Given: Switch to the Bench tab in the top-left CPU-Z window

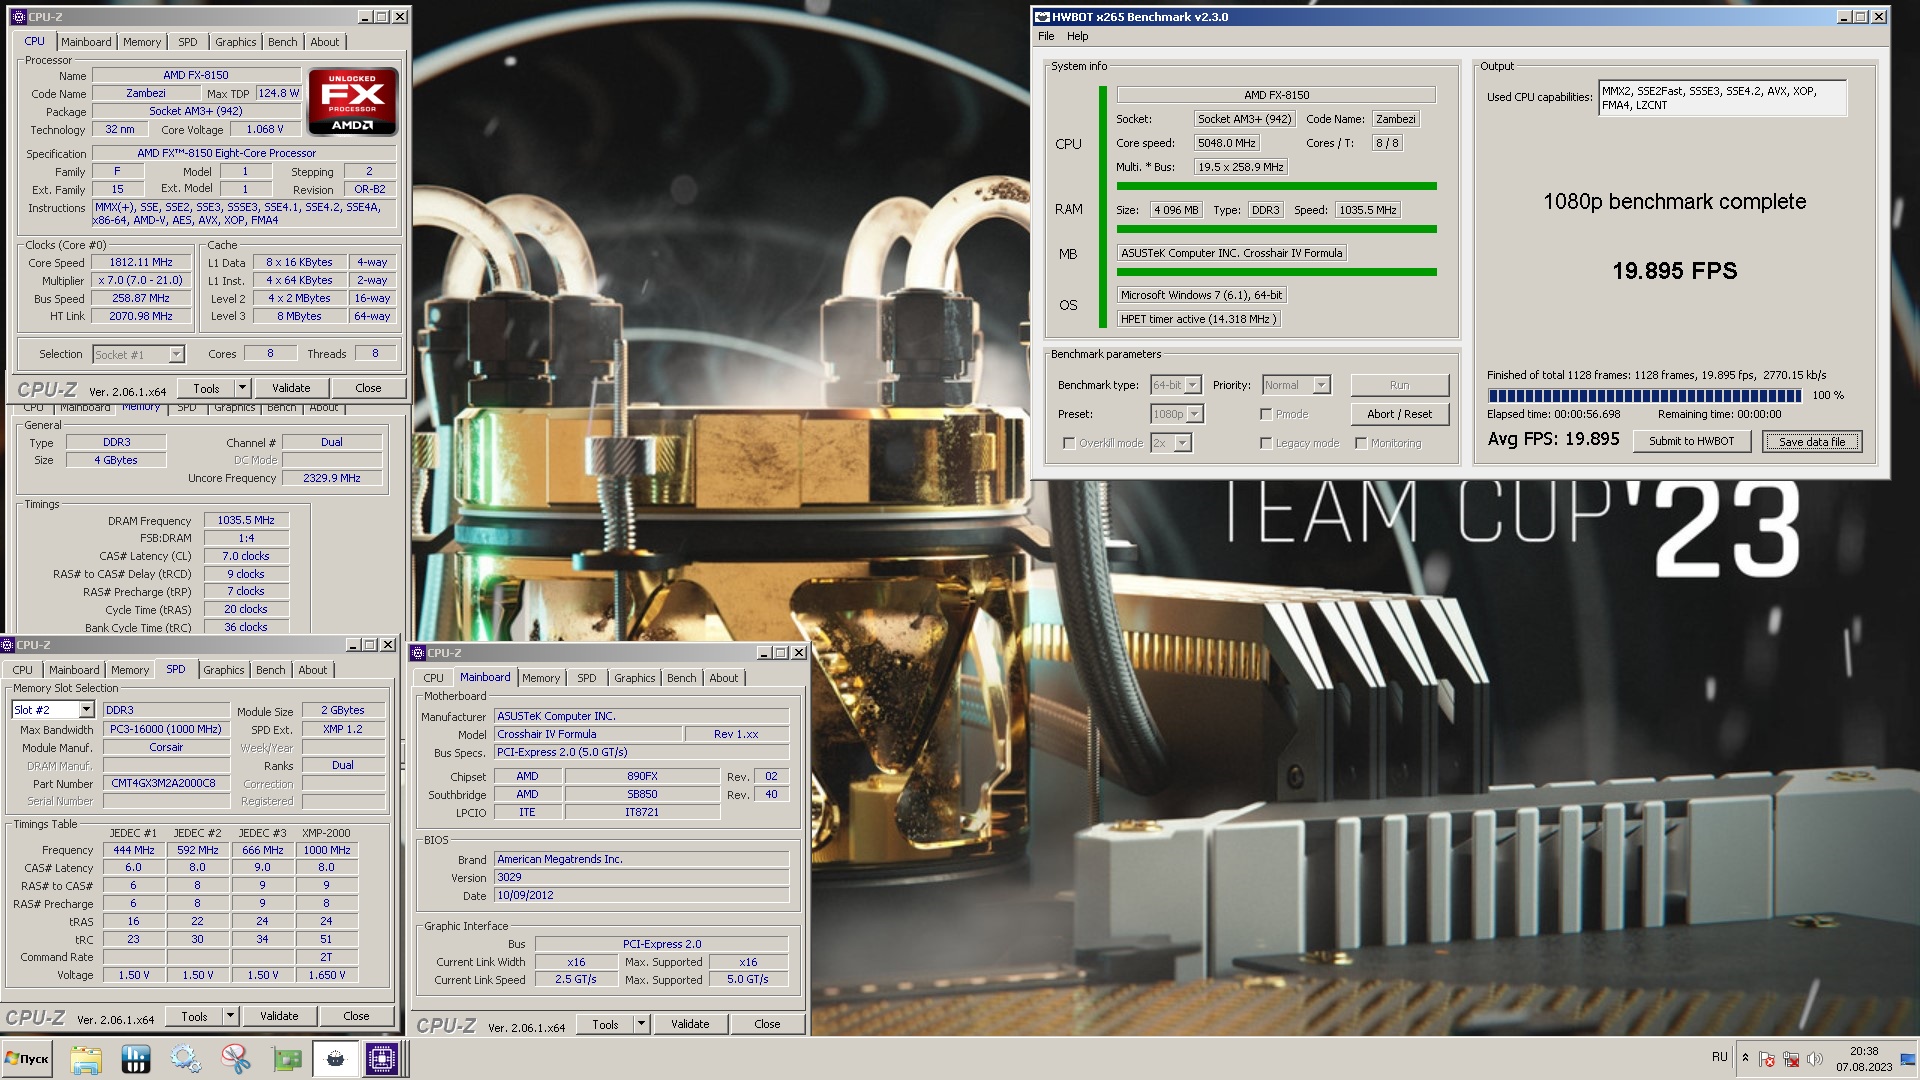Looking at the screenshot, I should (x=283, y=42).
